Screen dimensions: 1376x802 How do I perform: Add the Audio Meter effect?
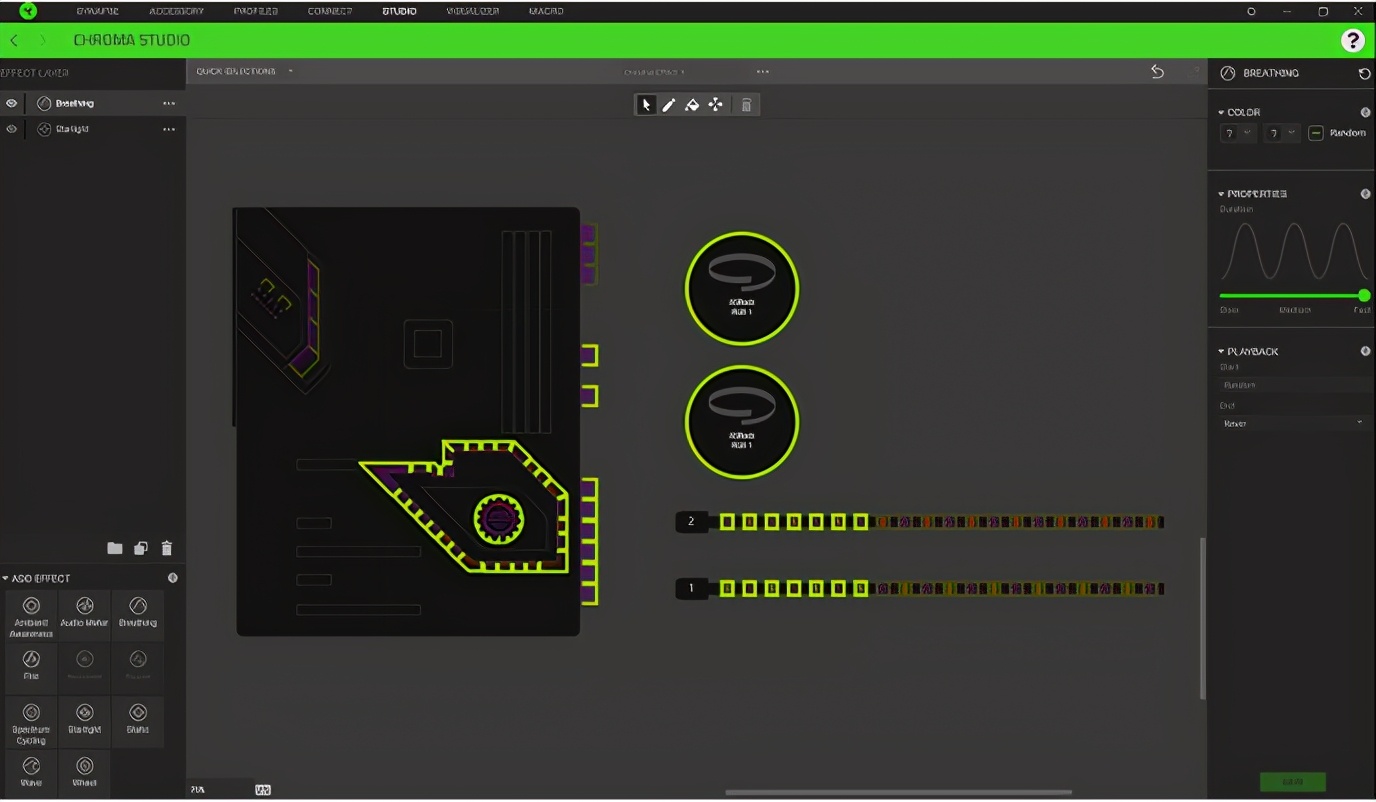(84, 614)
